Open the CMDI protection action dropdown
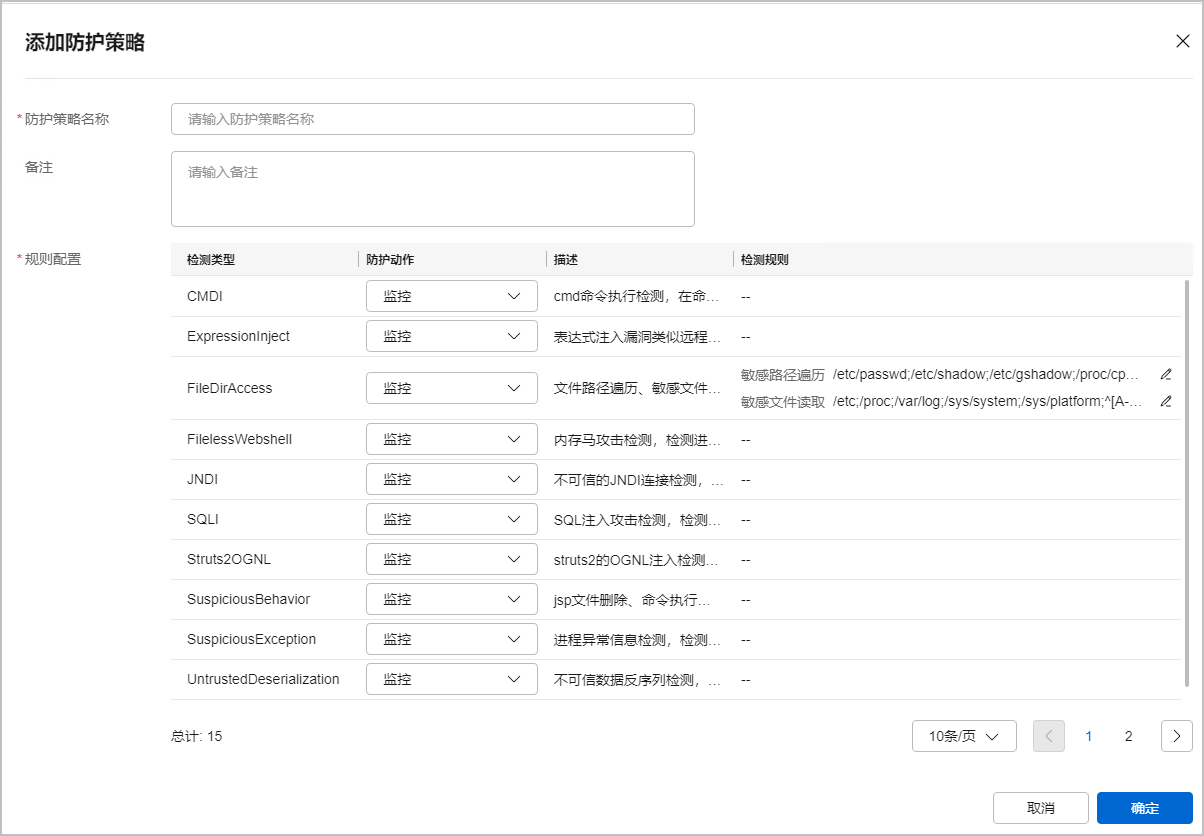 452,296
